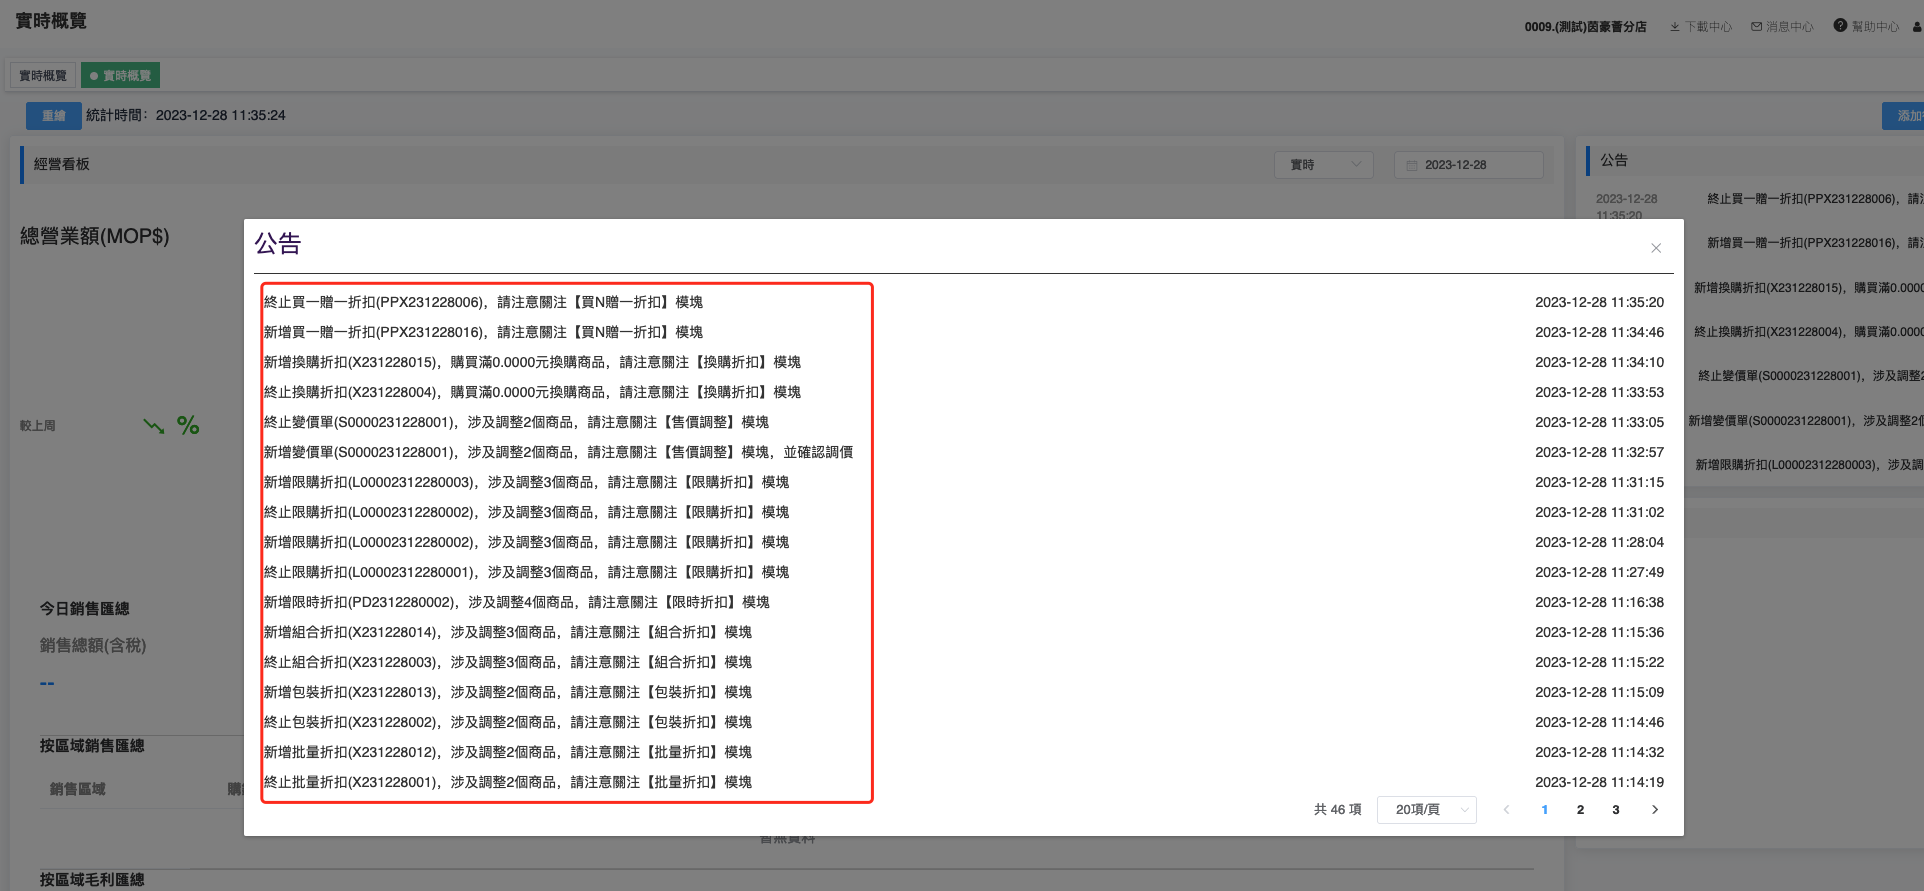This screenshot has width=1924, height=891.
Task: Click the downward trend icon near 較上周
Action: (x=154, y=426)
